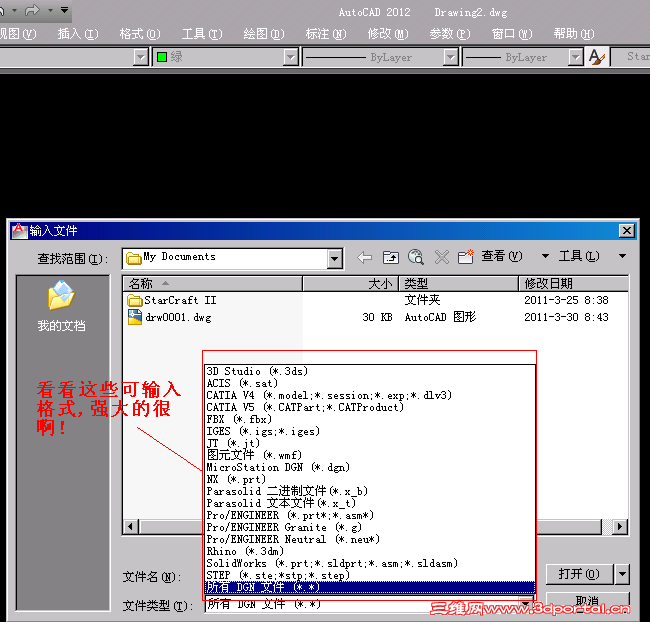Choose CATIA V4 format entry
This screenshot has width=650, height=622.
coord(370,395)
